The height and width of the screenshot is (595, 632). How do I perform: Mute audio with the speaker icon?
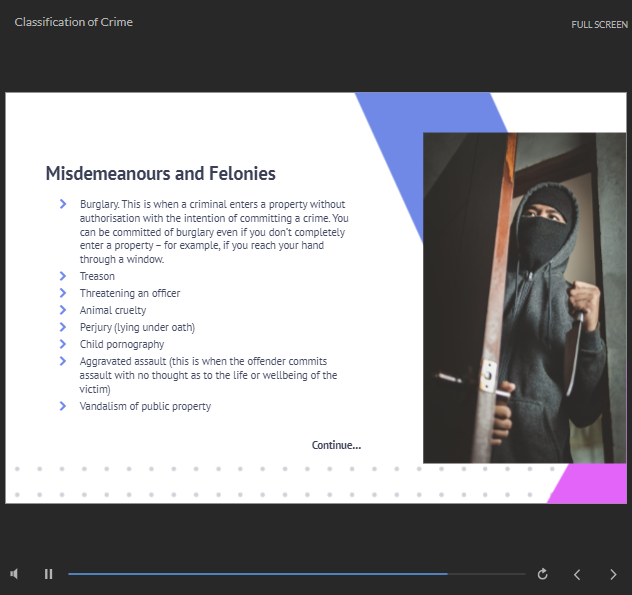click(15, 574)
